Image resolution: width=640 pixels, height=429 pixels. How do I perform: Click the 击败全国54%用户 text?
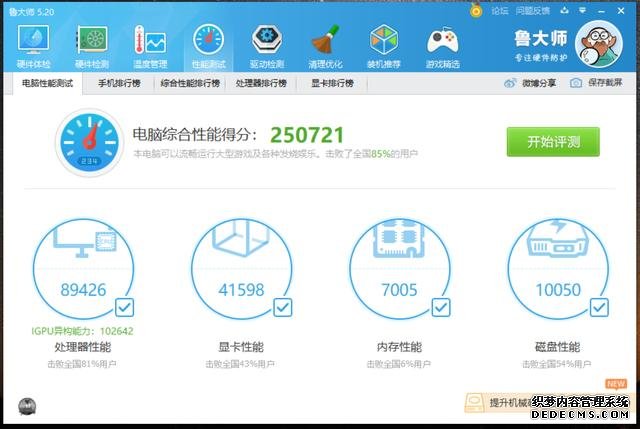pyautogui.click(x=557, y=364)
